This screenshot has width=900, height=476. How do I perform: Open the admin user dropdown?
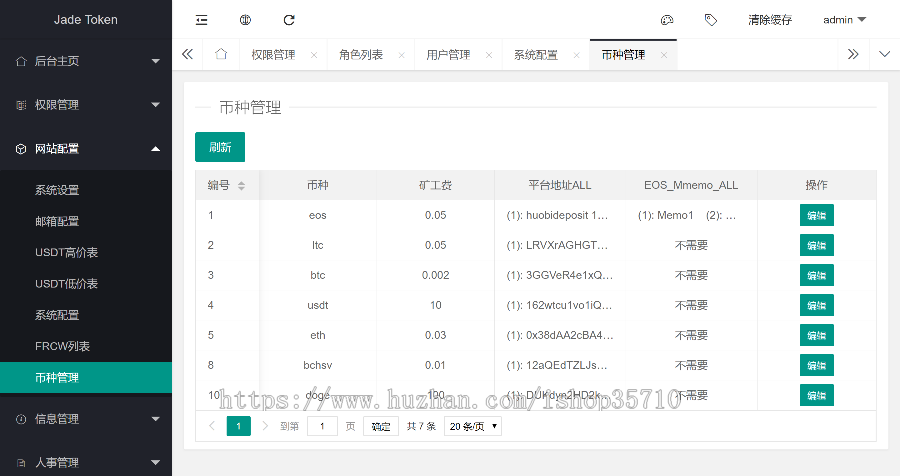(x=844, y=20)
